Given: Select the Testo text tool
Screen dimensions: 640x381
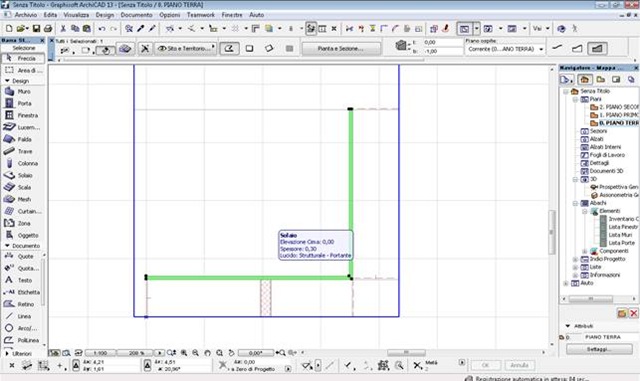Looking at the screenshot, I should tap(21, 280).
